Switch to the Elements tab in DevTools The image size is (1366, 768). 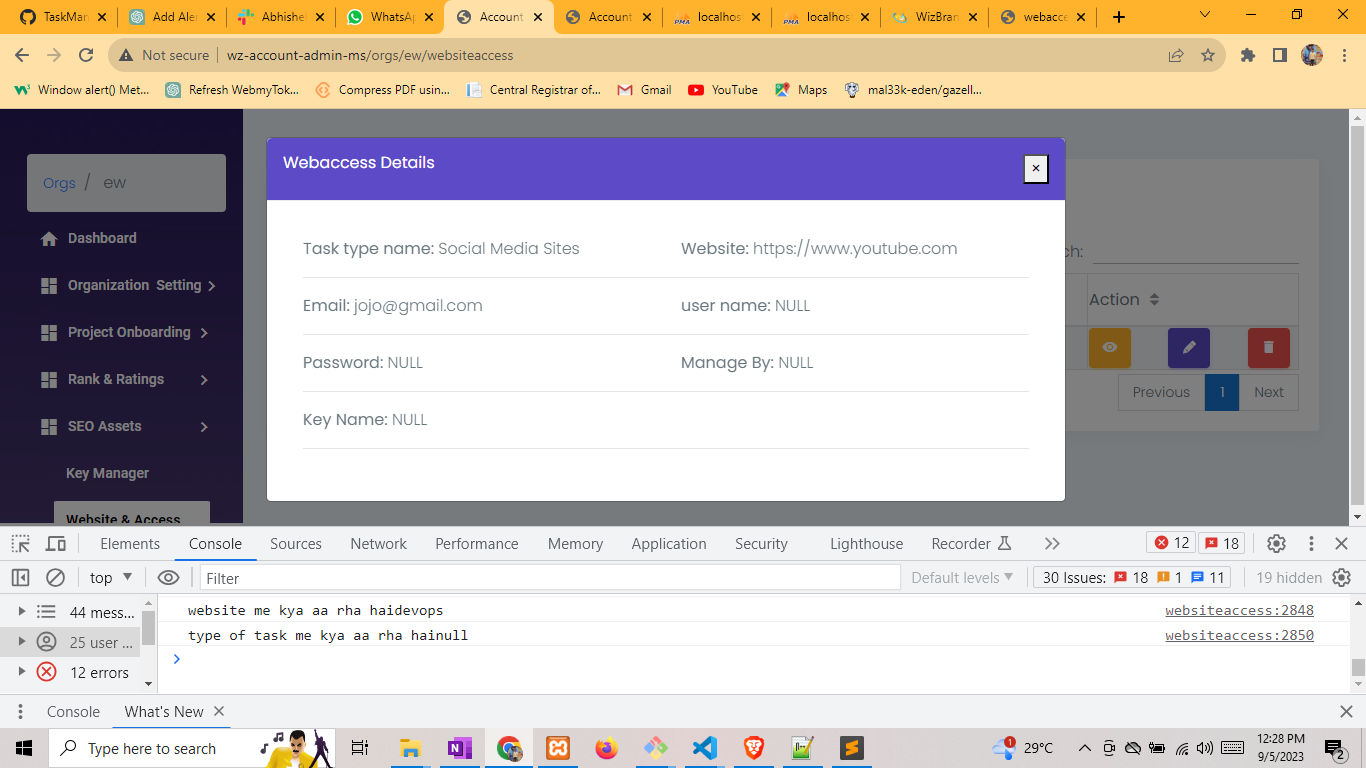pyautogui.click(x=130, y=544)
